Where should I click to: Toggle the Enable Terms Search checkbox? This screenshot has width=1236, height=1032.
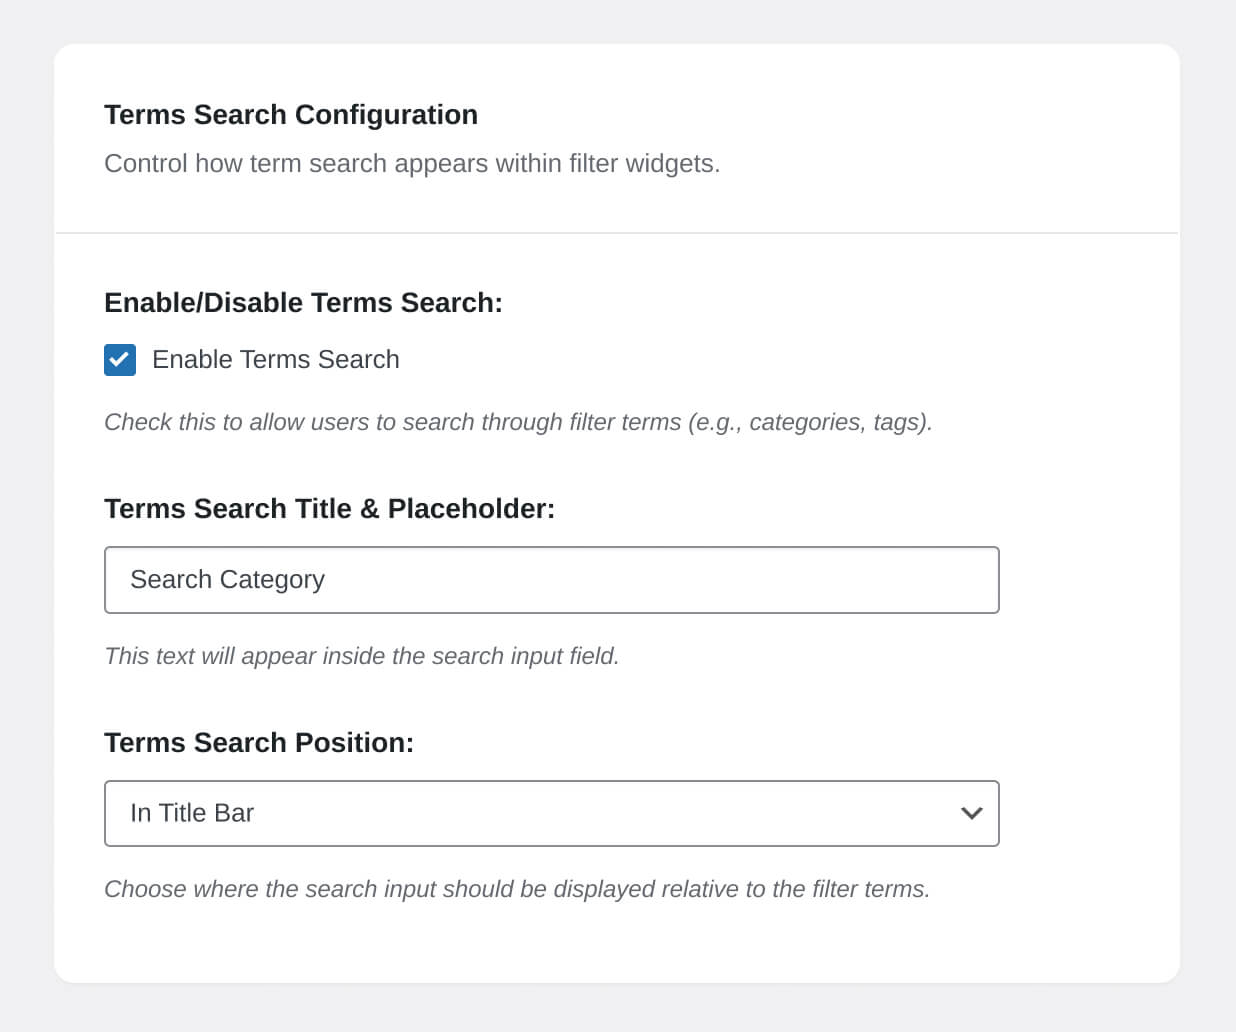click(x=119, y=360)
